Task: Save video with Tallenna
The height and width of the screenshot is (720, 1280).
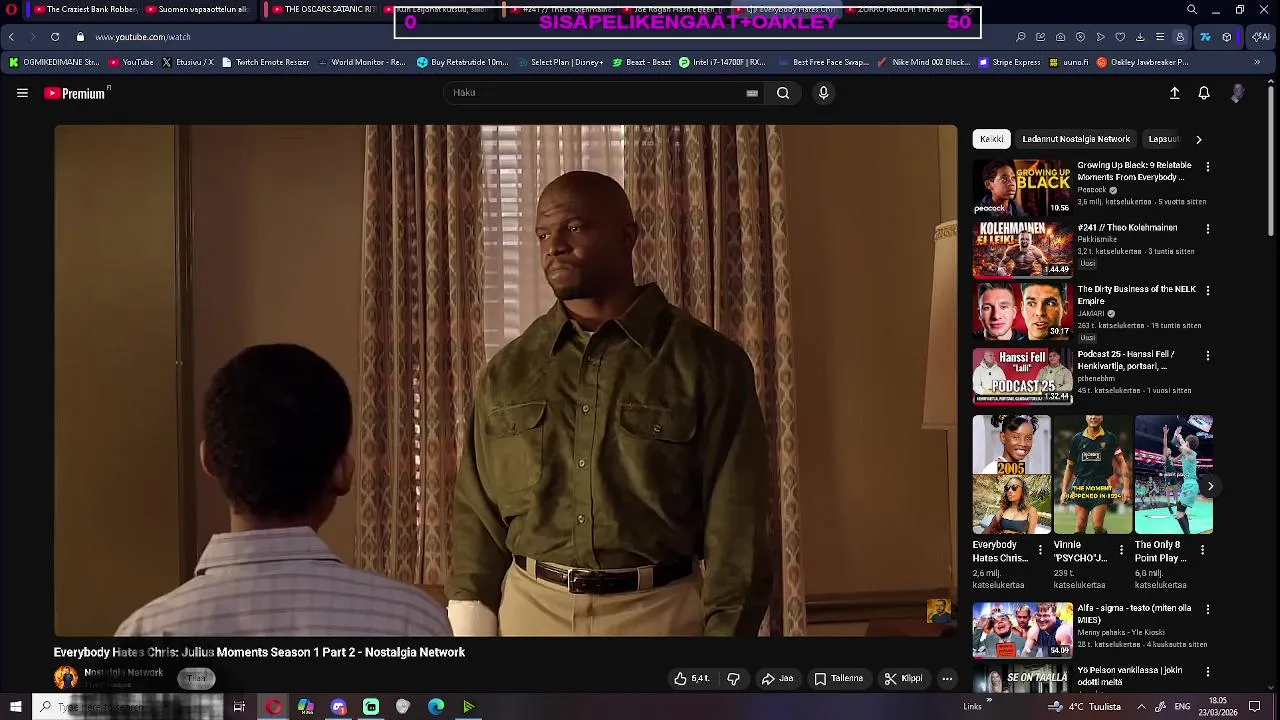Action: (x=838, y=679)
